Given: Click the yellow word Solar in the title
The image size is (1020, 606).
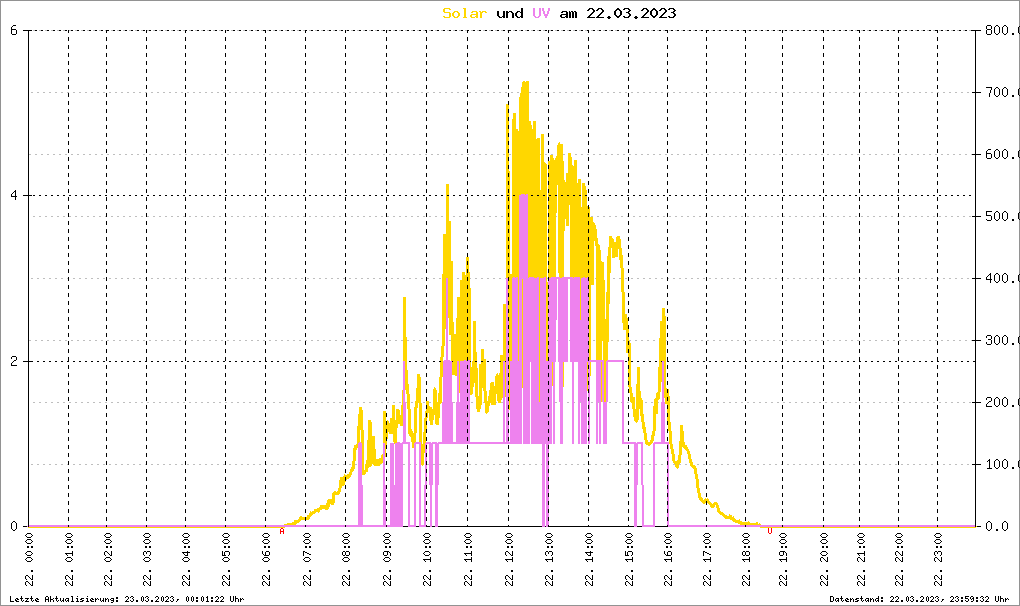Looking at the screenshot, I should 464,13.
